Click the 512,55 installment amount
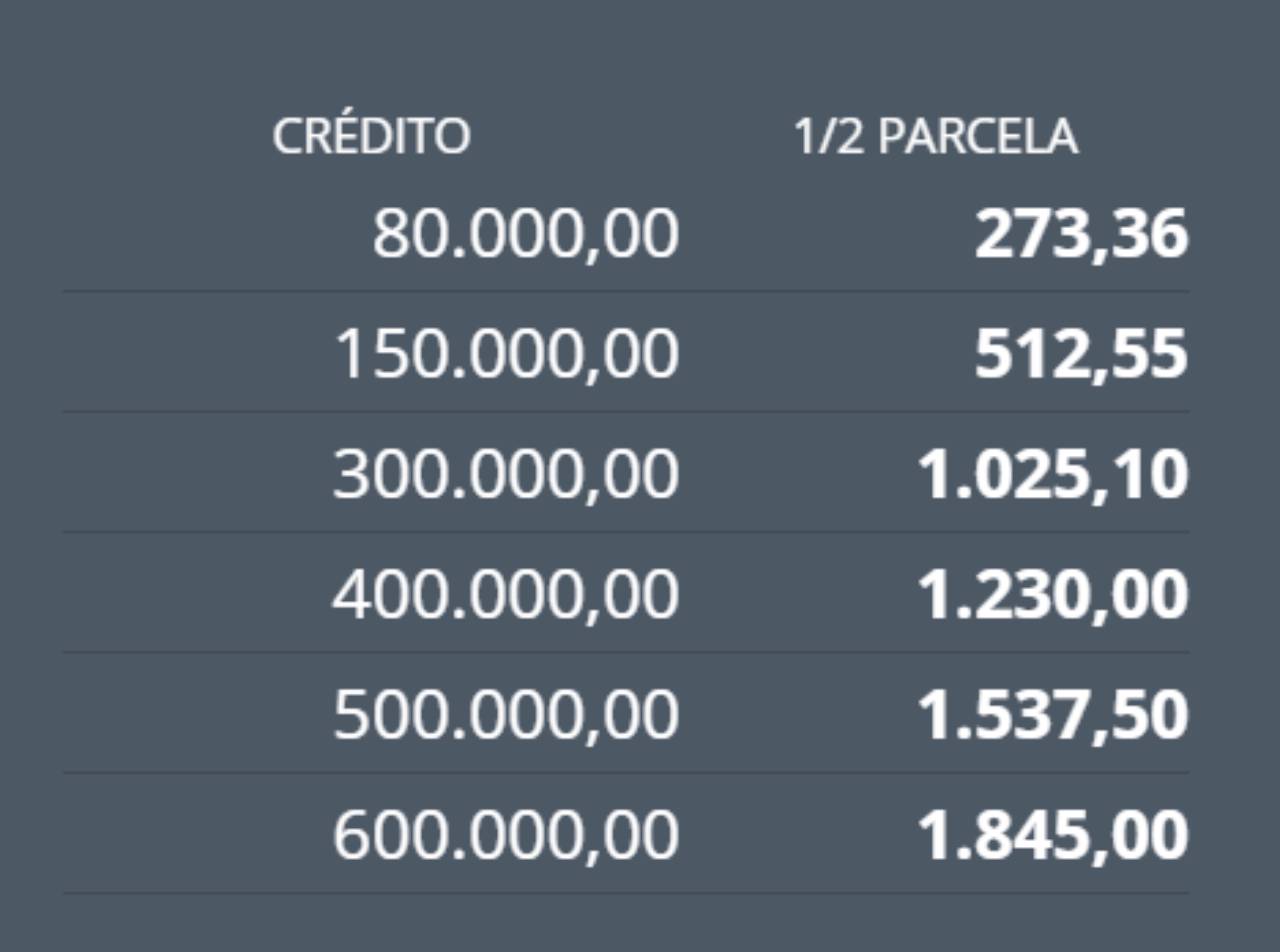Image resolution: width=1280 pixels, height=952 pixels. tap(1081, 355)
